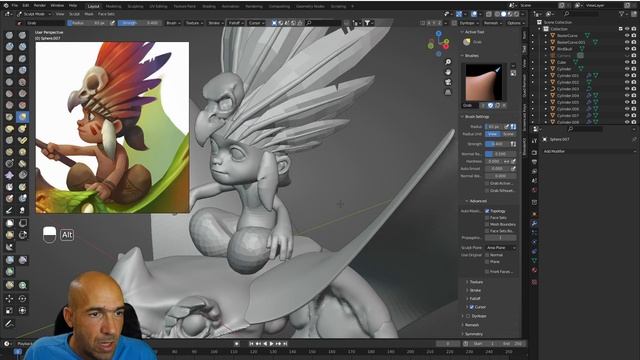Set Radius Unit to Scene
This screenshot has width=640, height=360.
(x=508, y=134)
